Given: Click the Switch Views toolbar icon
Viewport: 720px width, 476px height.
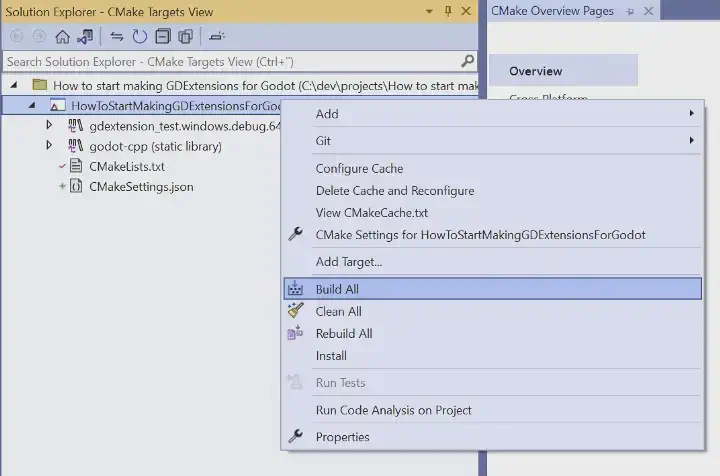Looking at the screenshot, I should pos(85,36).
